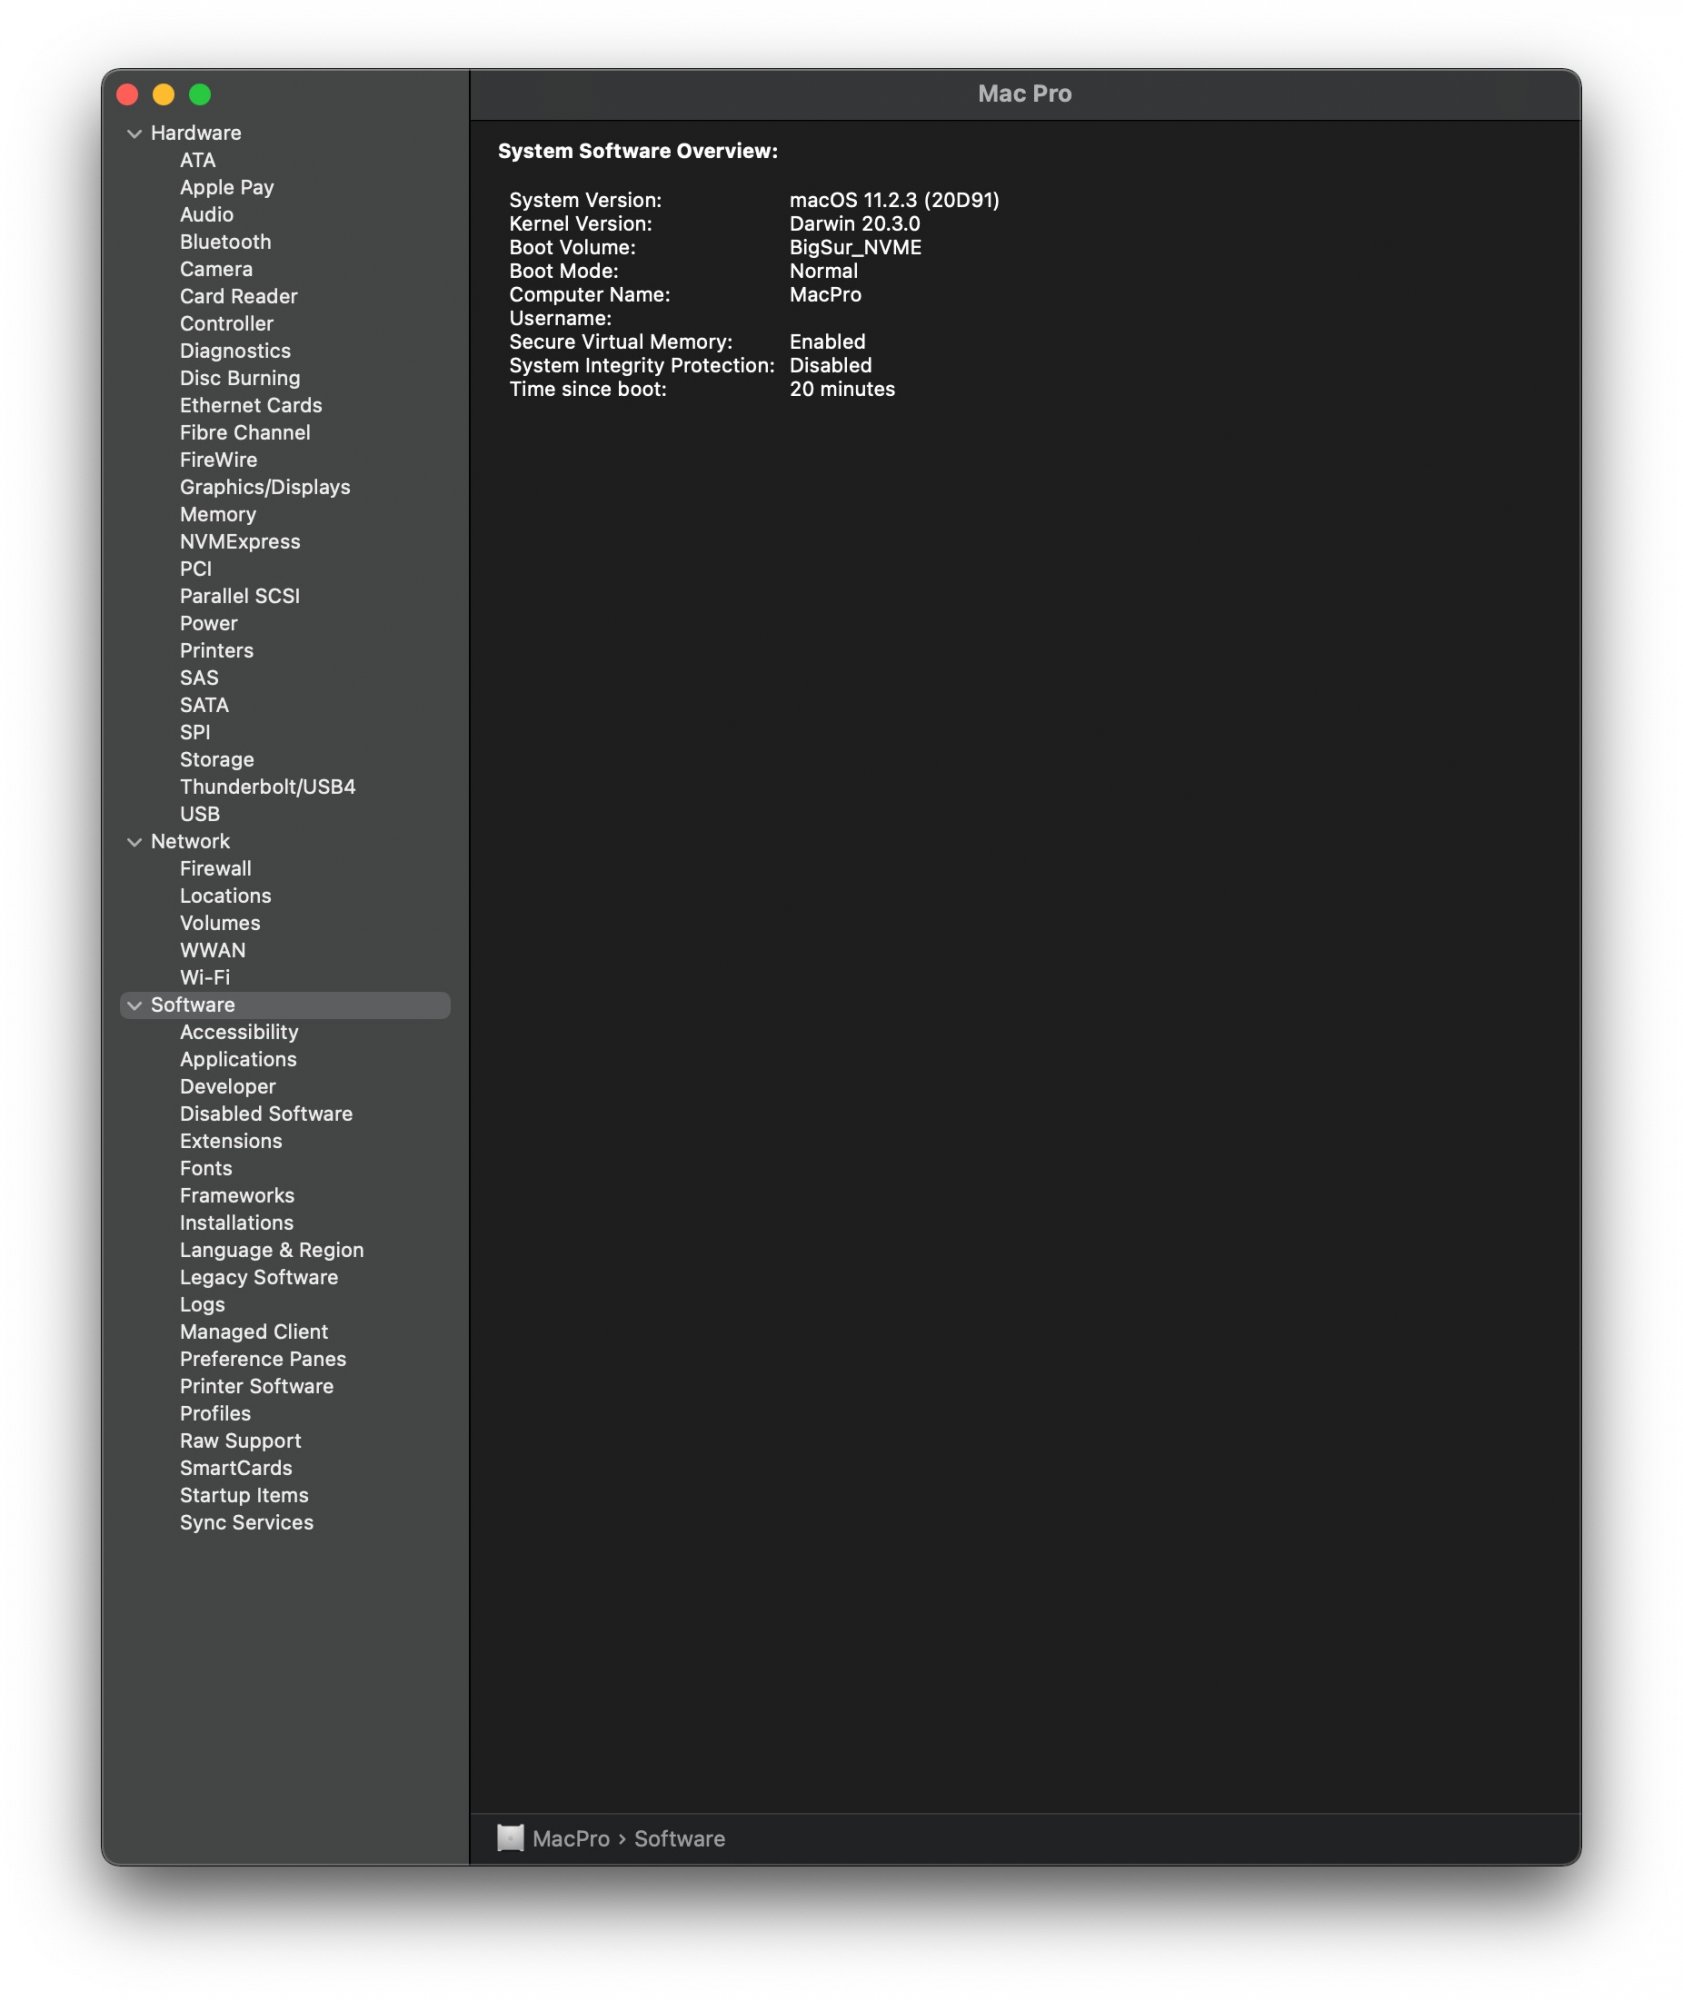Screen dimensions: 1683x2000
Task: Show Startup Items entry
Action: (244, 1495)
